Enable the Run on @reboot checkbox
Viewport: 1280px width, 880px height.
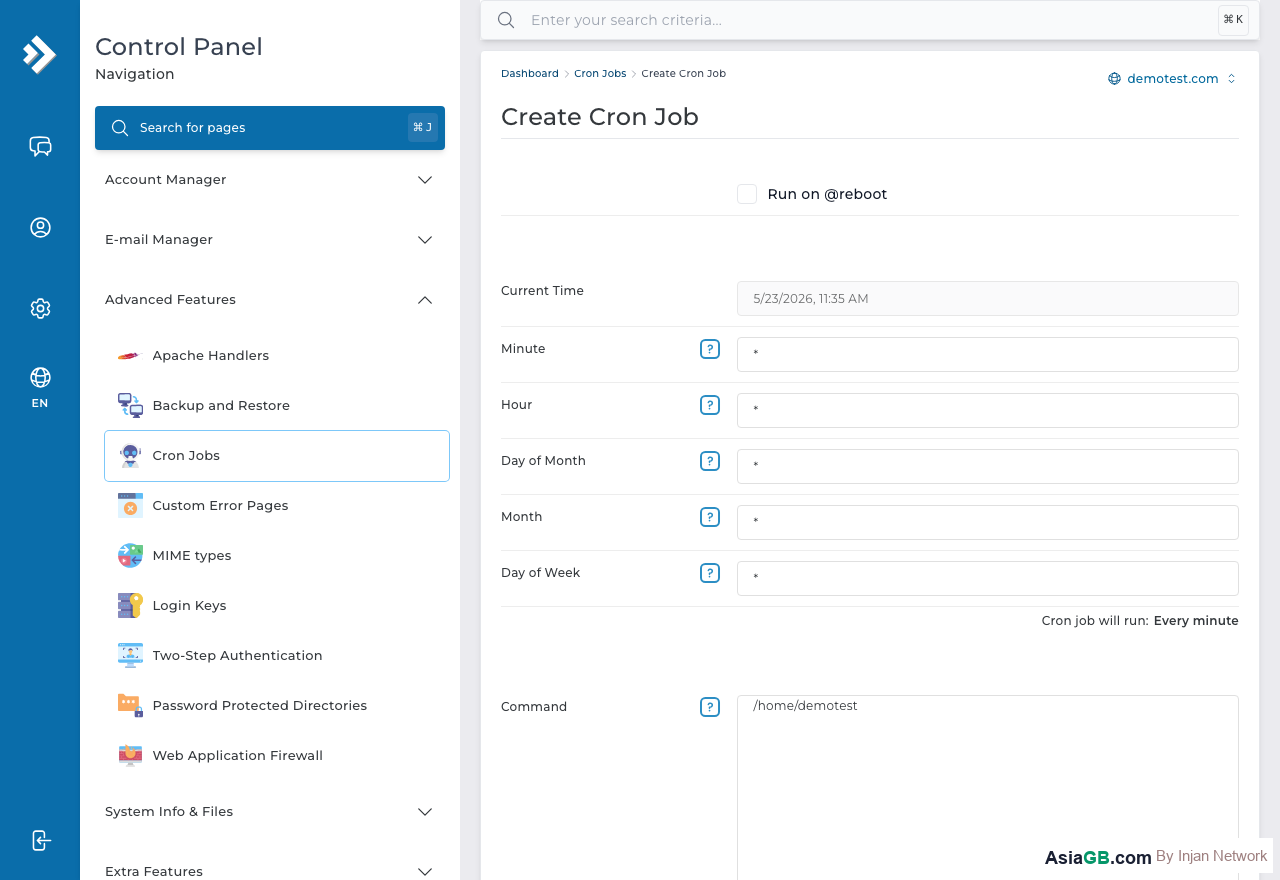click(x=747, y=194)
